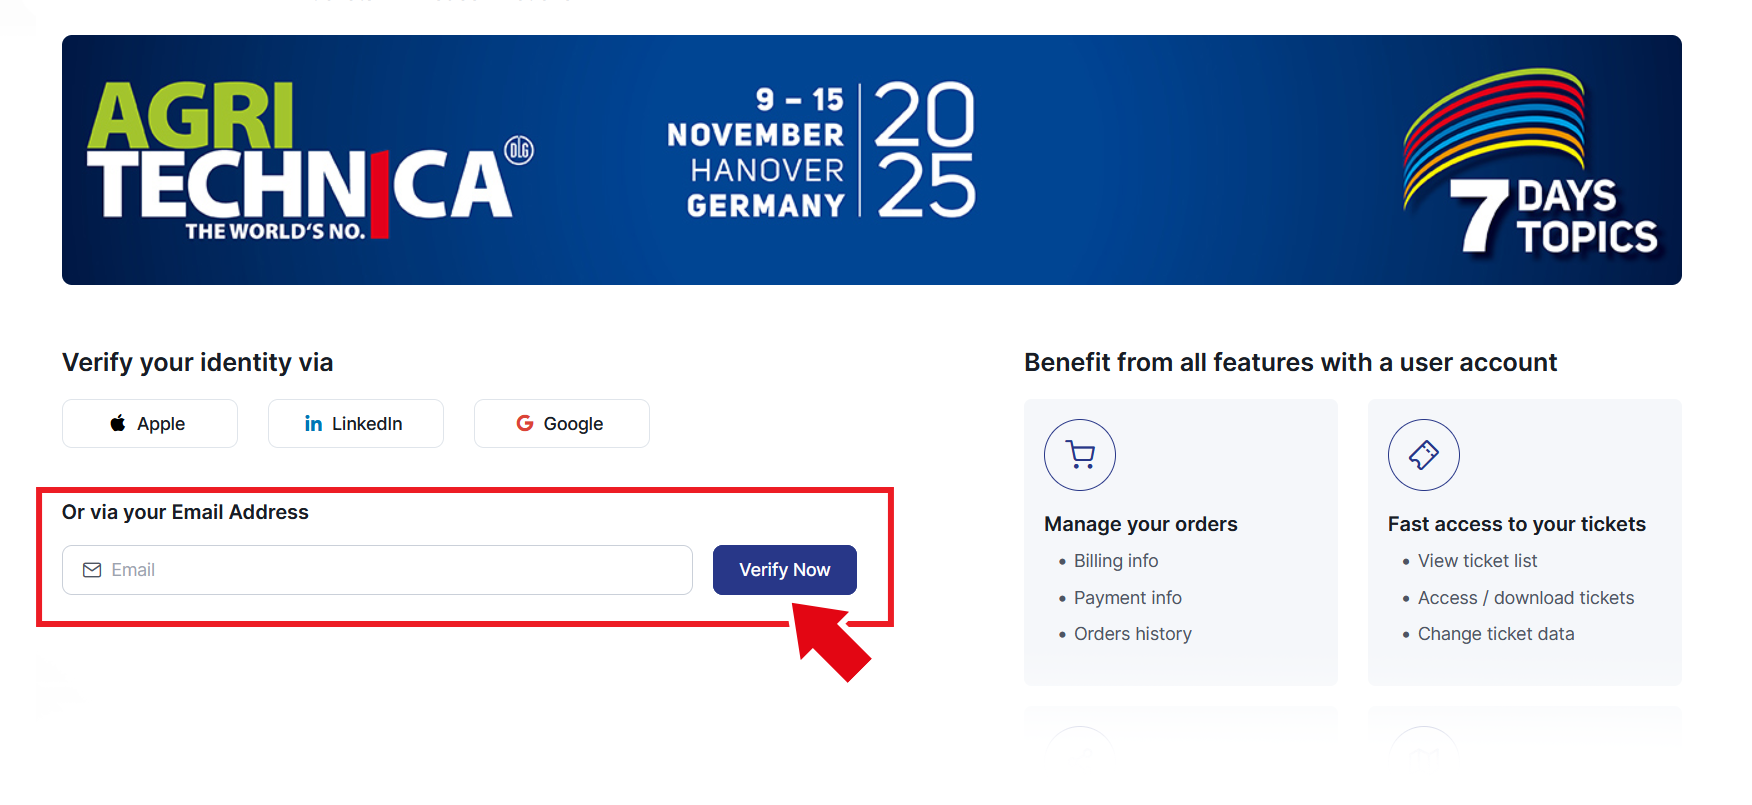
Task: Click the Manage your orders heading
Action: pos(1140,524)
